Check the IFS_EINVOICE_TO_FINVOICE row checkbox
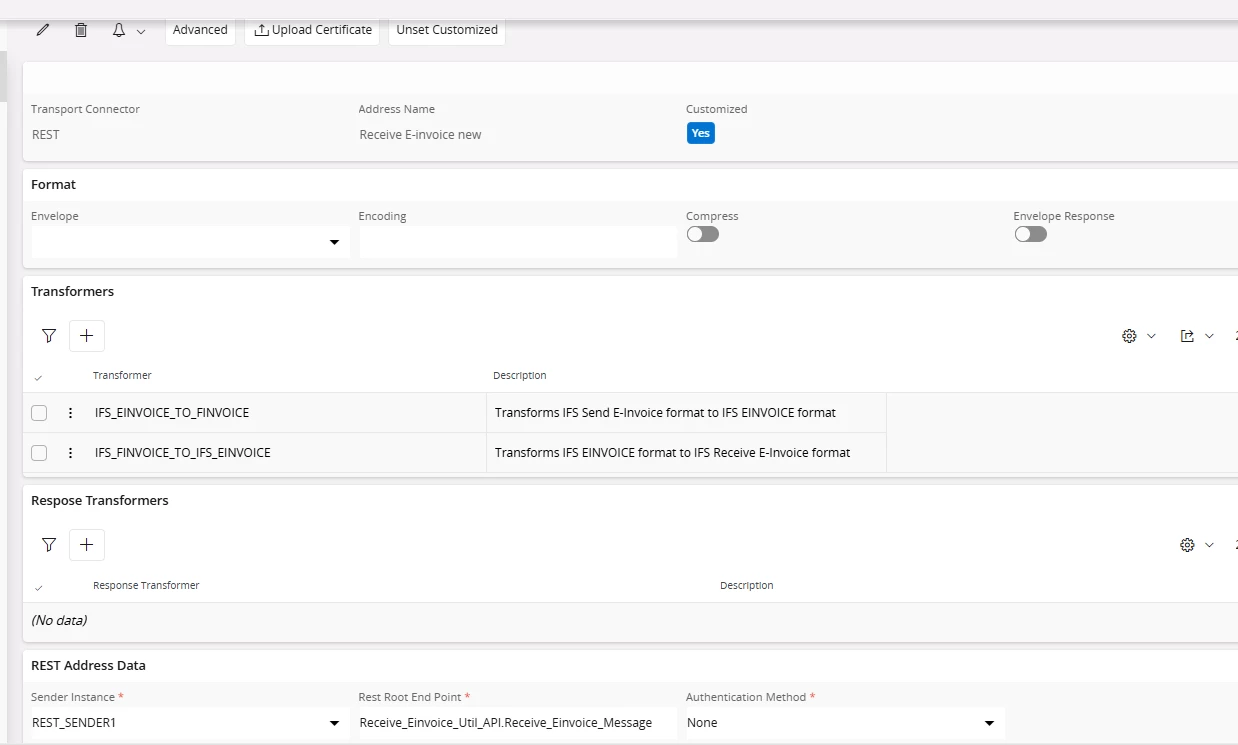This screenshot has height=745, width=1238. [x=39, y=413]
